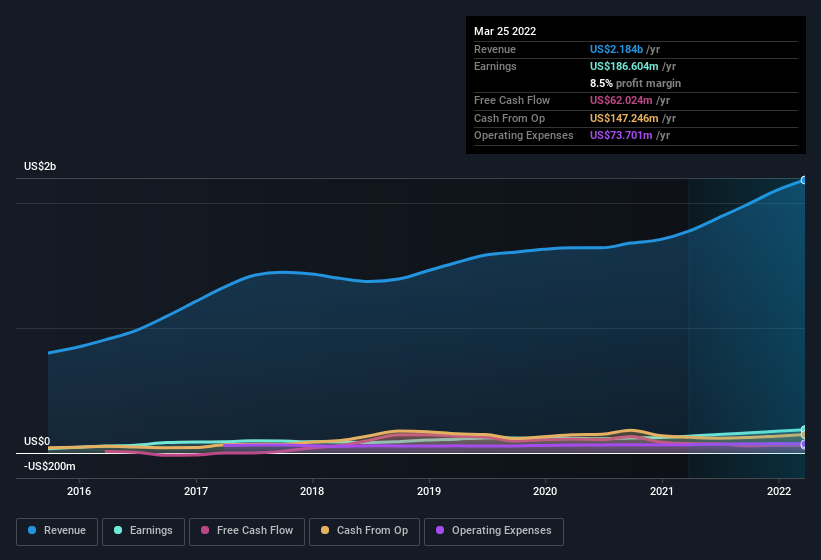Click the US$73.701m operating expenses value
Screen dimensions: 821x560
[x=621, y=135]
